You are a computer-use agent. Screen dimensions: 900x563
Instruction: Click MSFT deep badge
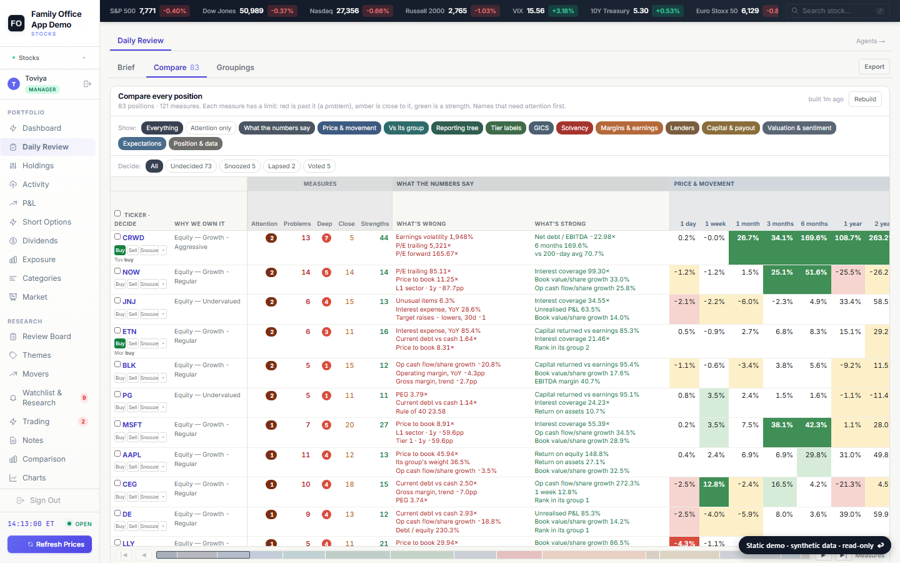click(326, 425)
